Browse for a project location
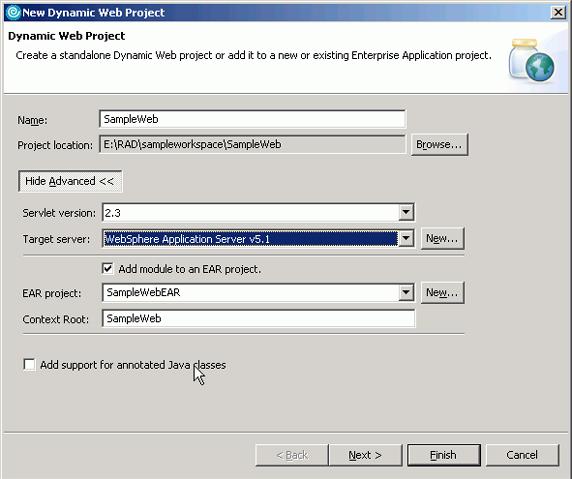This screenshot has height=479, width=572. pyautogui.click(x=439, y=144)
